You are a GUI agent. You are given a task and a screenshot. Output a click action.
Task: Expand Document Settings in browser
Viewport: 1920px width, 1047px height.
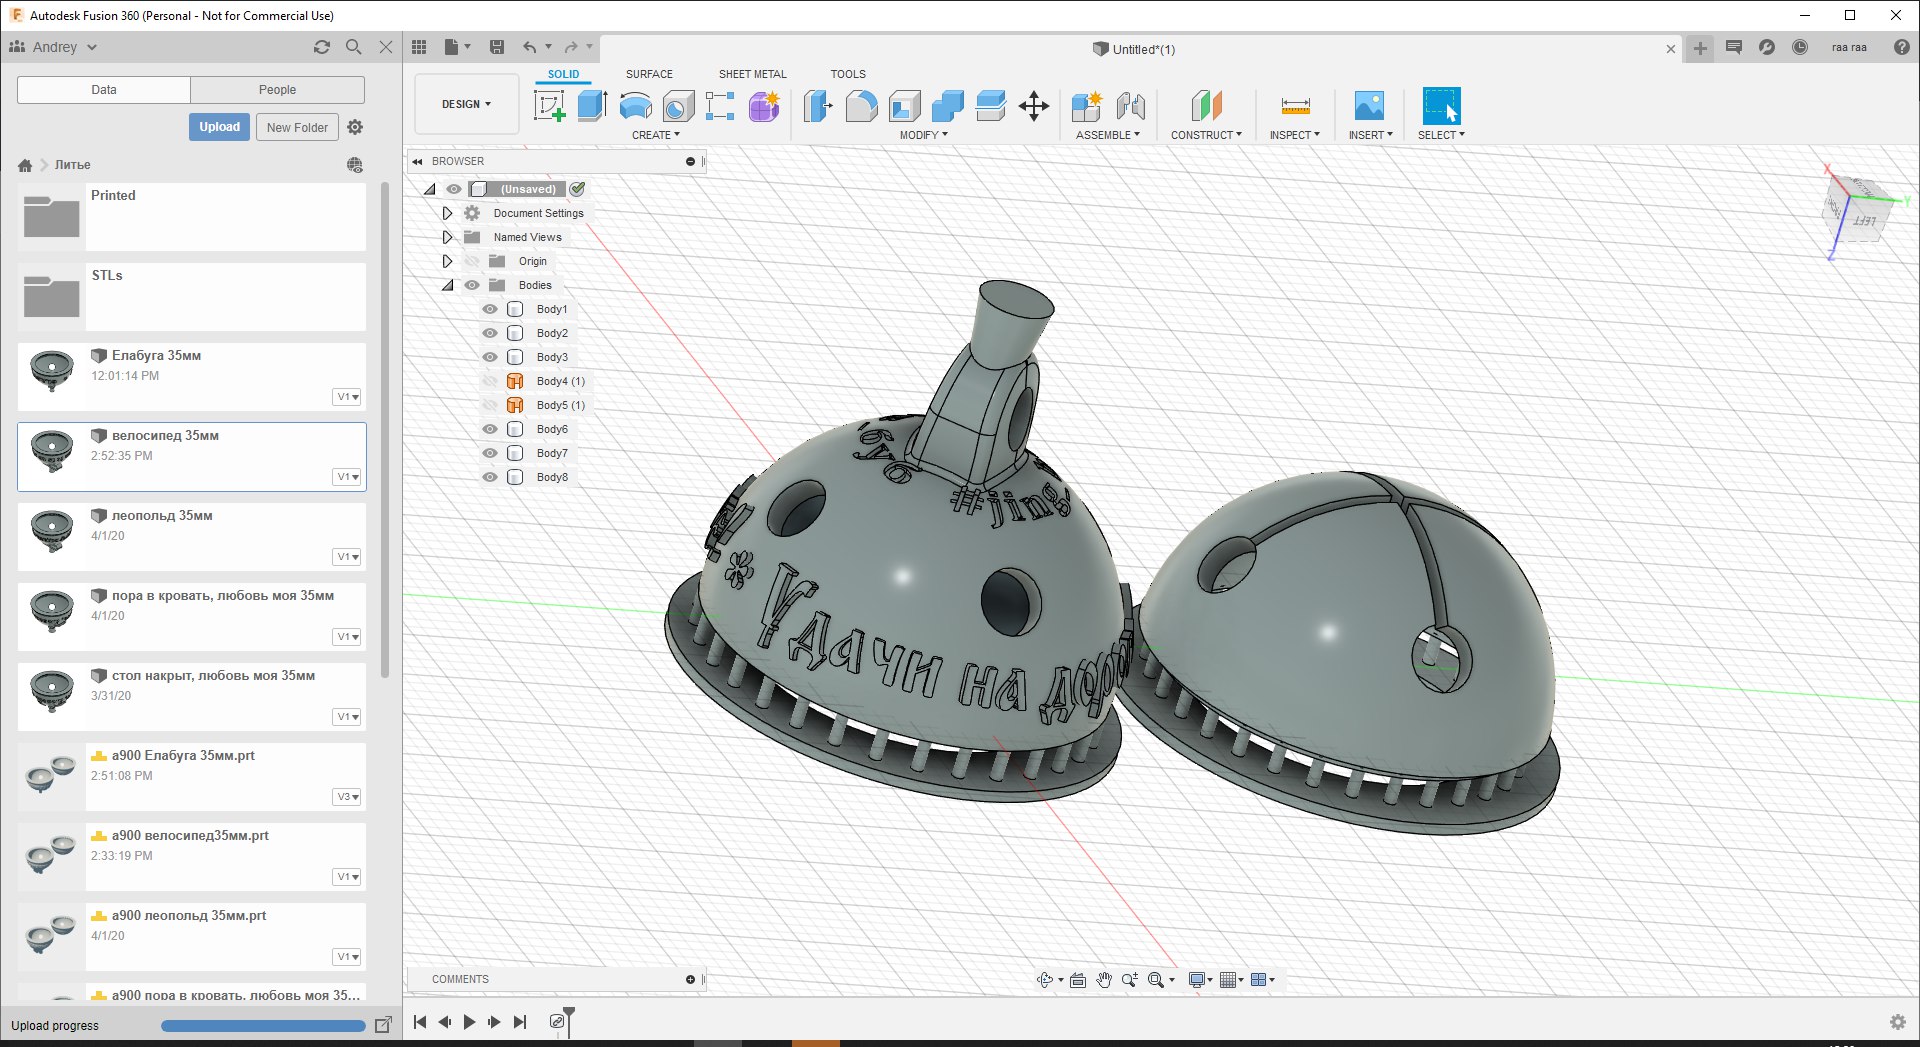coord(447,213)
